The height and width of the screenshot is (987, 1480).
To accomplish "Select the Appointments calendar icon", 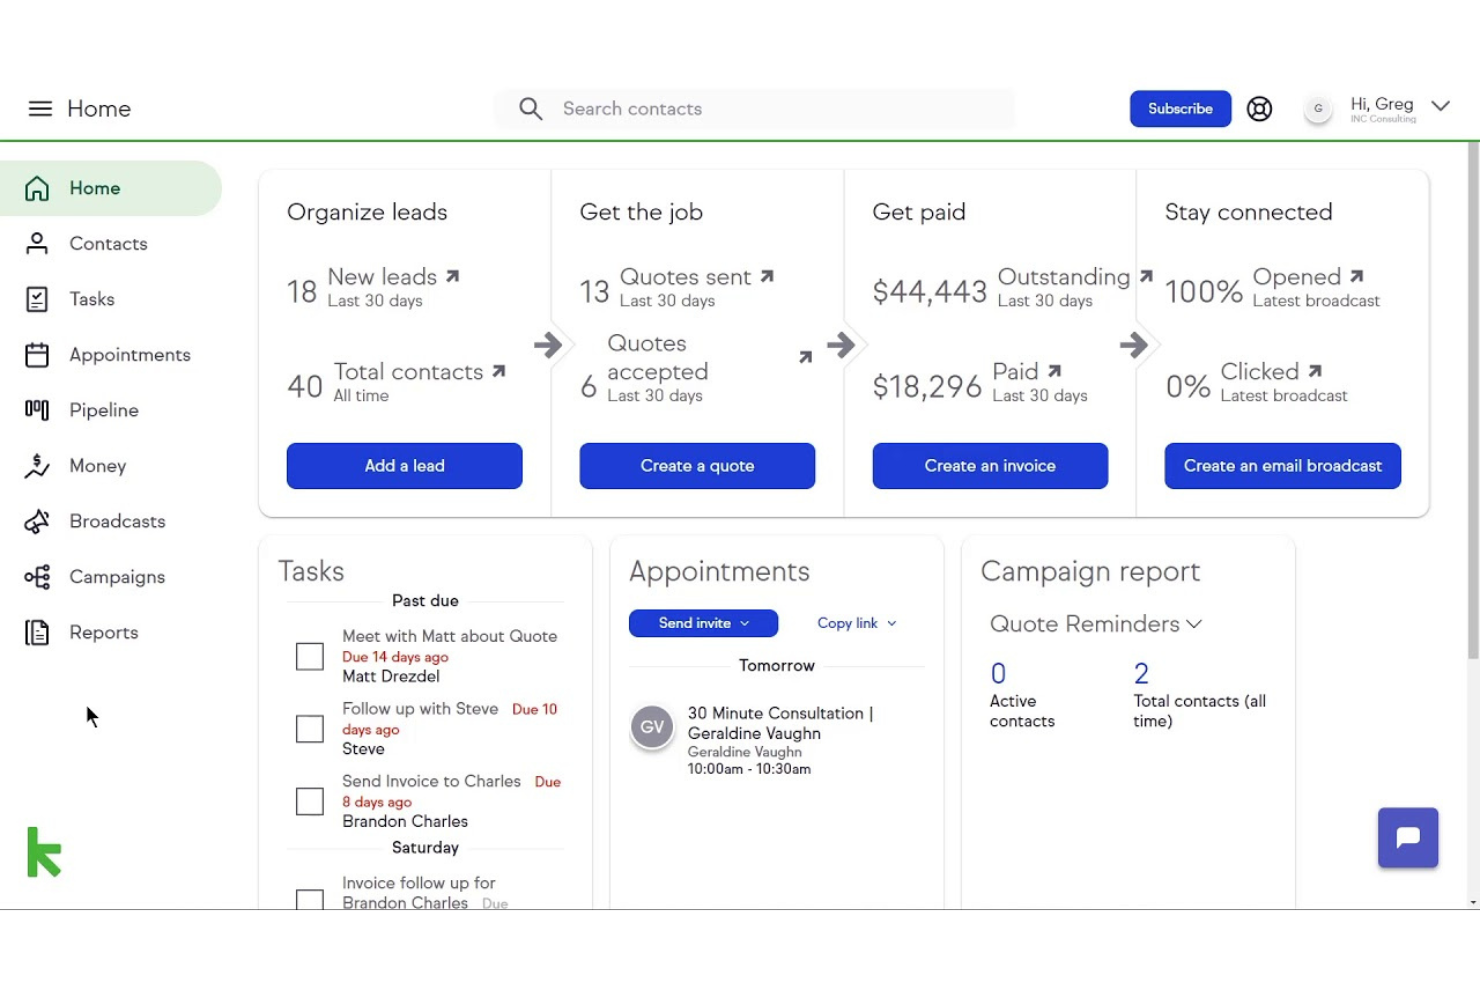I will 36,355.
